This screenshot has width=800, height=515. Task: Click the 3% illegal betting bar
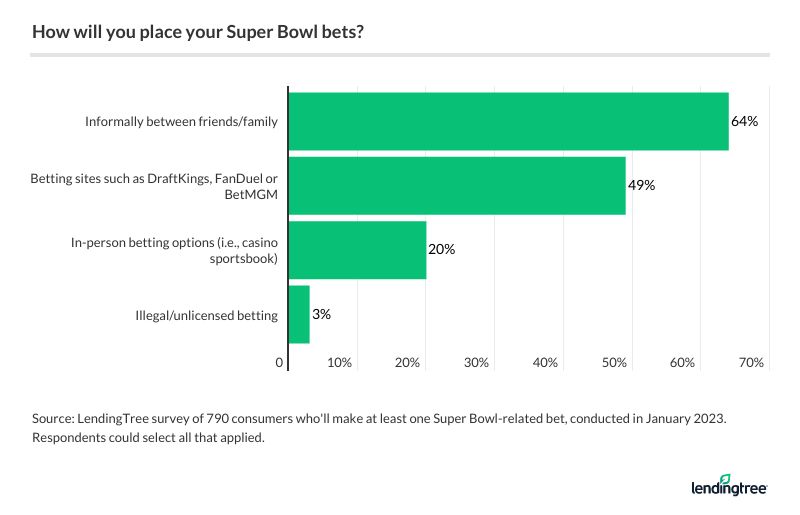pos(298,315)
